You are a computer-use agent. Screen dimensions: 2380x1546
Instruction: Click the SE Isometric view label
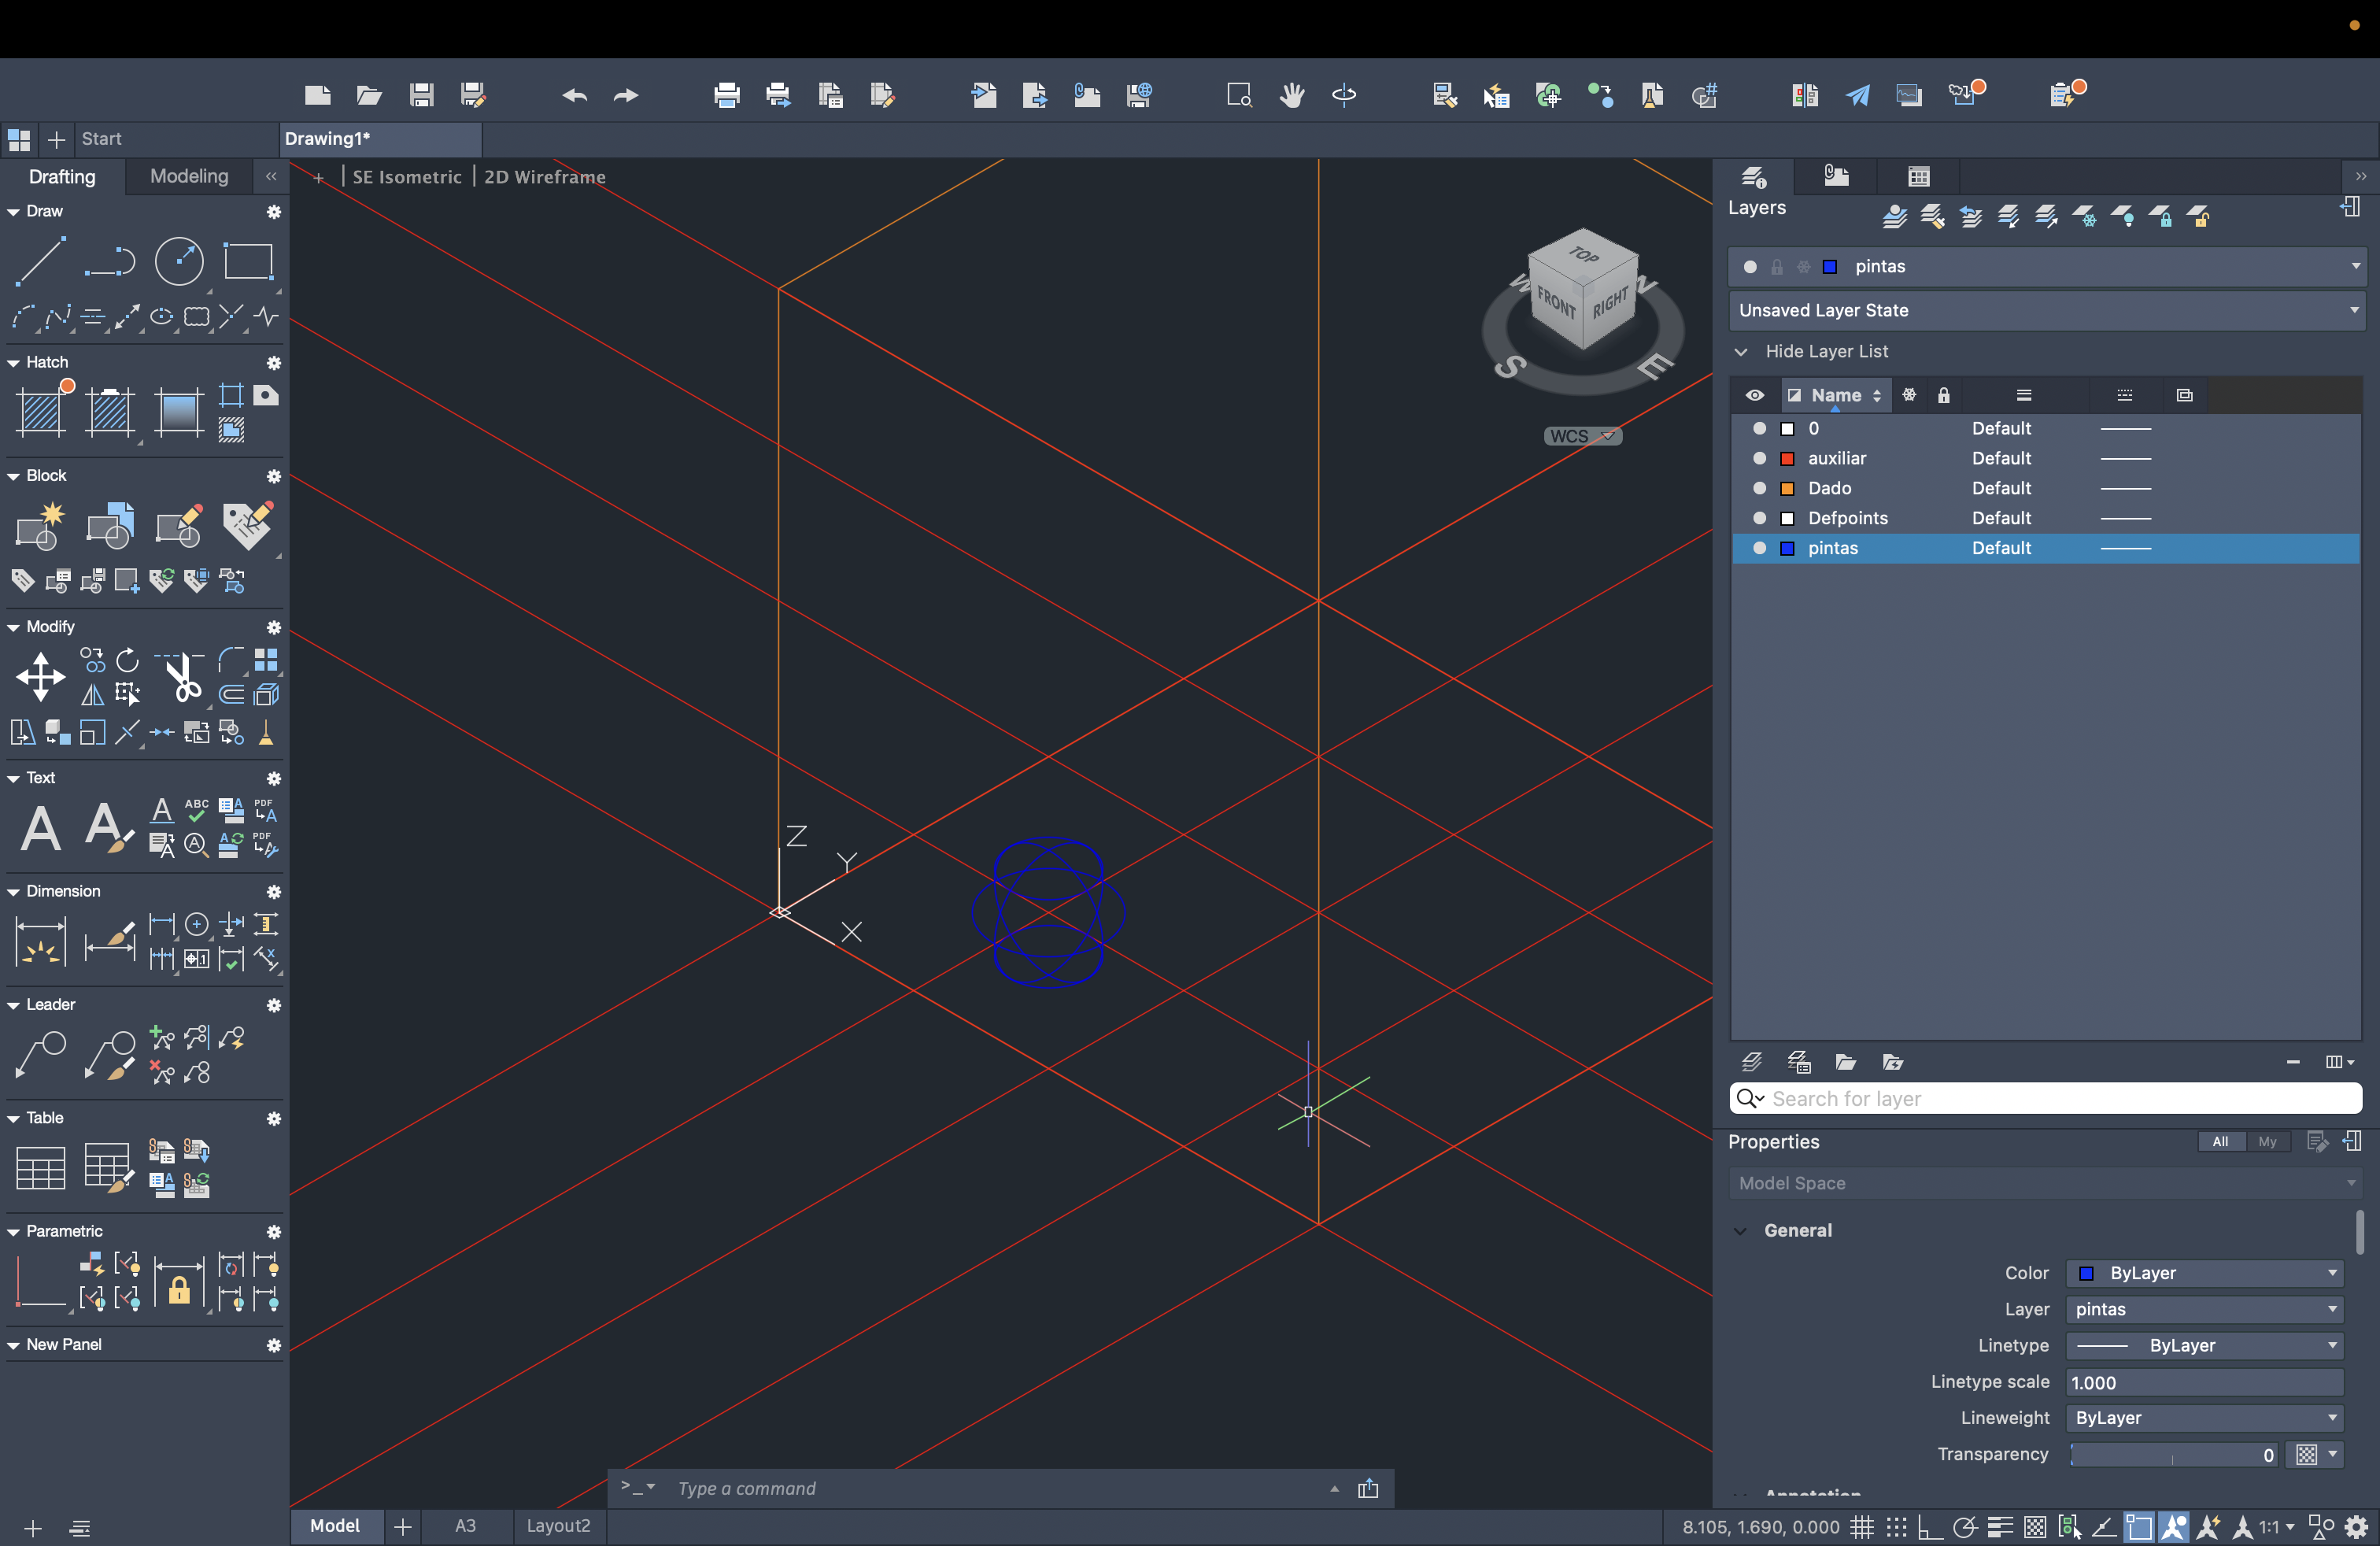(x=406, y=177)
